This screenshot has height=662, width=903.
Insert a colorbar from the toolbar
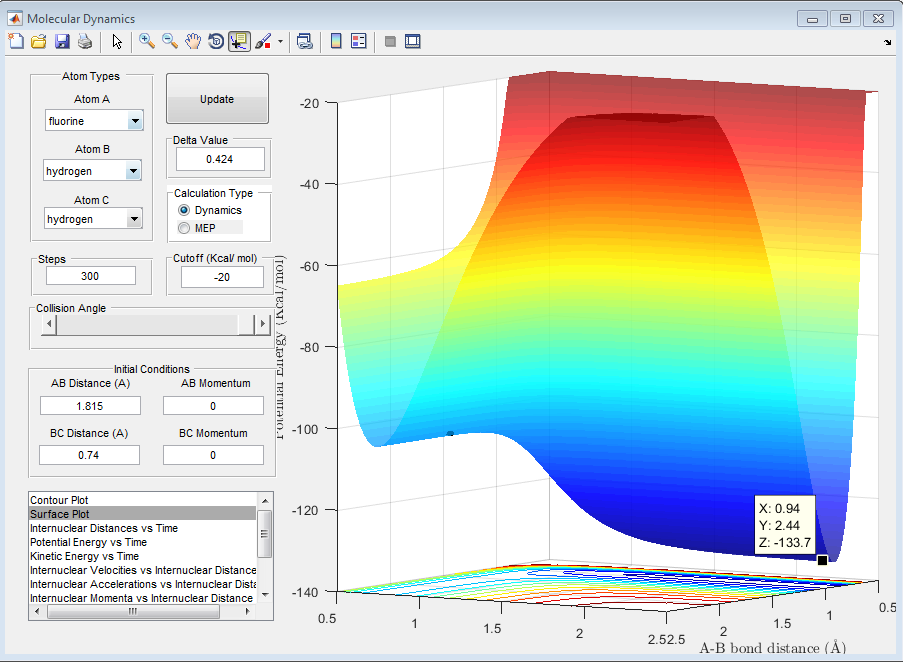[336, 41]
